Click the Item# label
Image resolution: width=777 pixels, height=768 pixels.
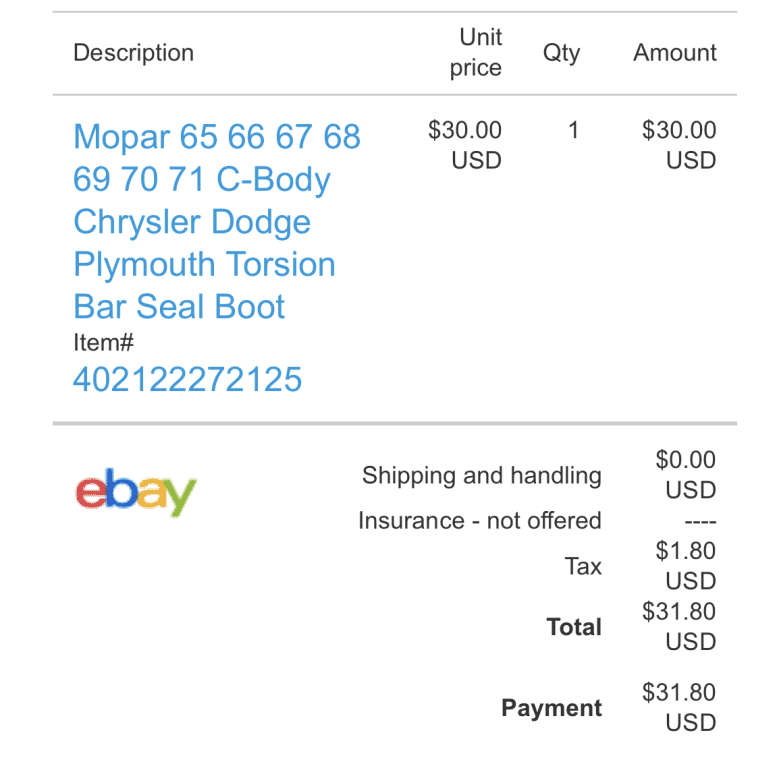tap(104, 343)
